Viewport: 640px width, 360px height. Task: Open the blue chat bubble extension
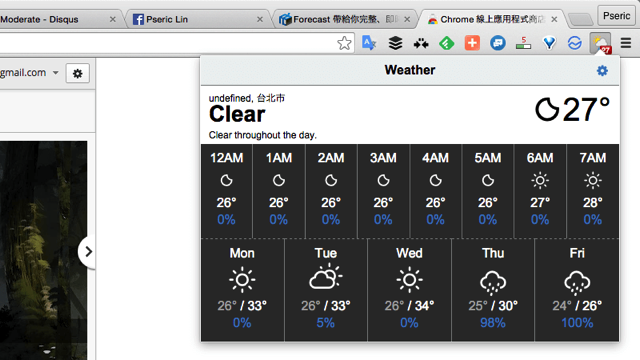tap(498, 43)
